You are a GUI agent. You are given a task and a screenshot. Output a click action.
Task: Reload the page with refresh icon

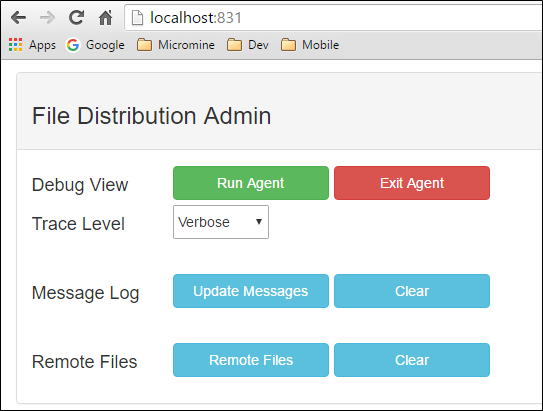coord(76,17)
